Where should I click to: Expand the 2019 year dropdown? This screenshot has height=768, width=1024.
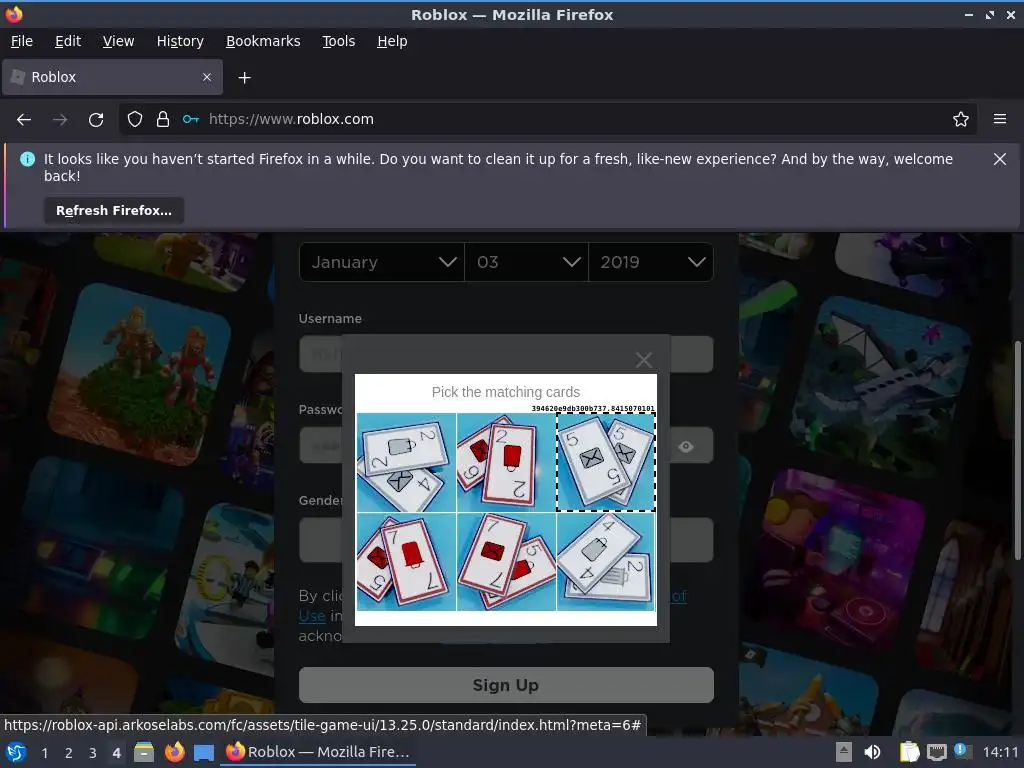(651, 262)
